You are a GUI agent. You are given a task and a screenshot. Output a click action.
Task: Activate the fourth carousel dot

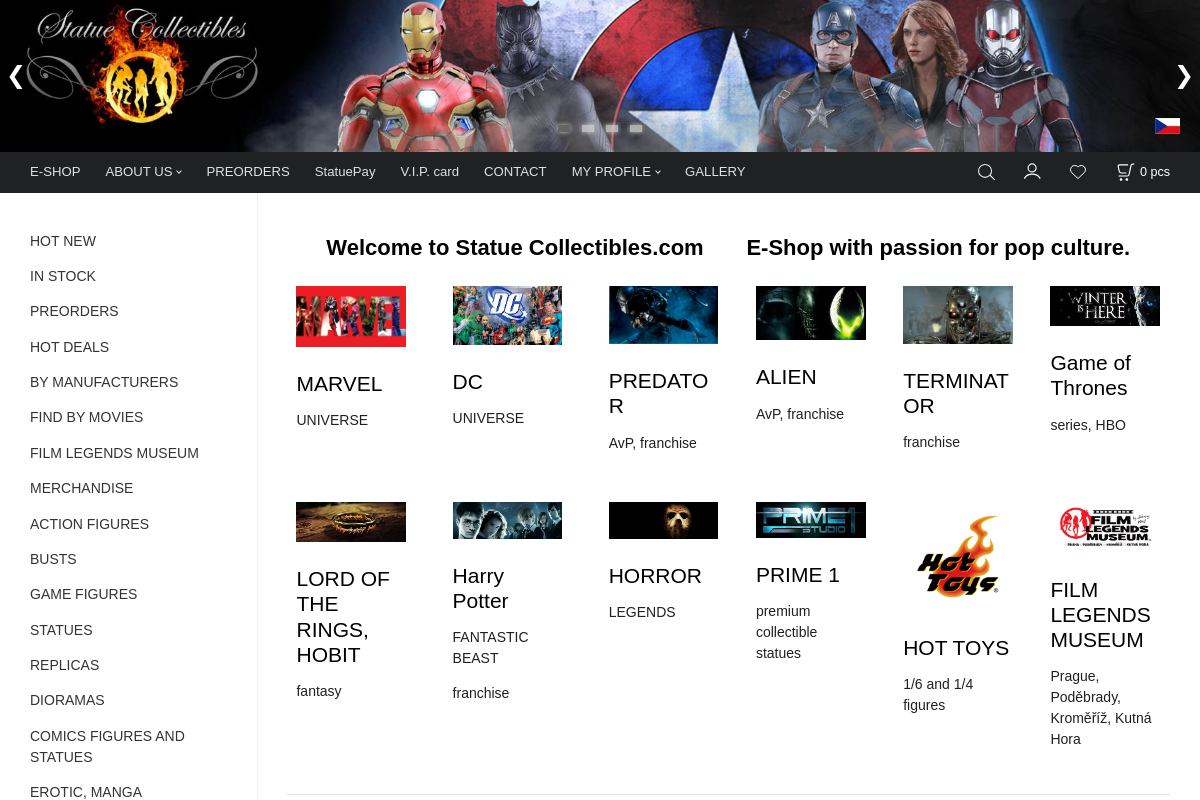click(x=635, y=128)
